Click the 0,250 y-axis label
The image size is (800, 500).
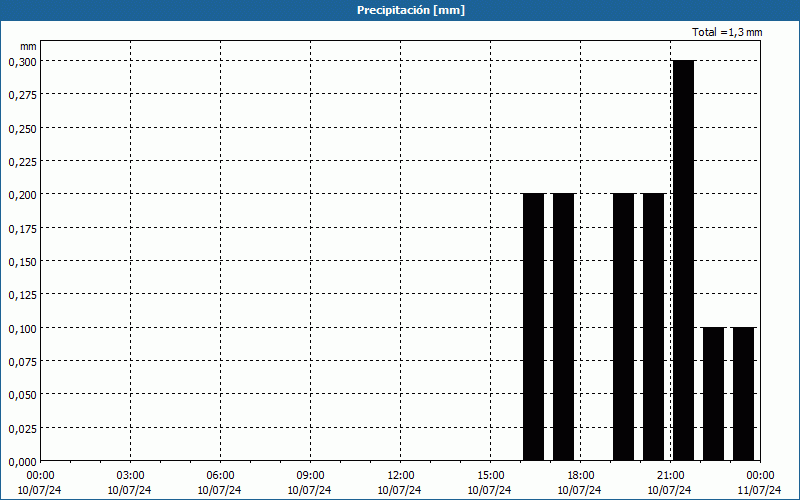click(x=22, y=129)
